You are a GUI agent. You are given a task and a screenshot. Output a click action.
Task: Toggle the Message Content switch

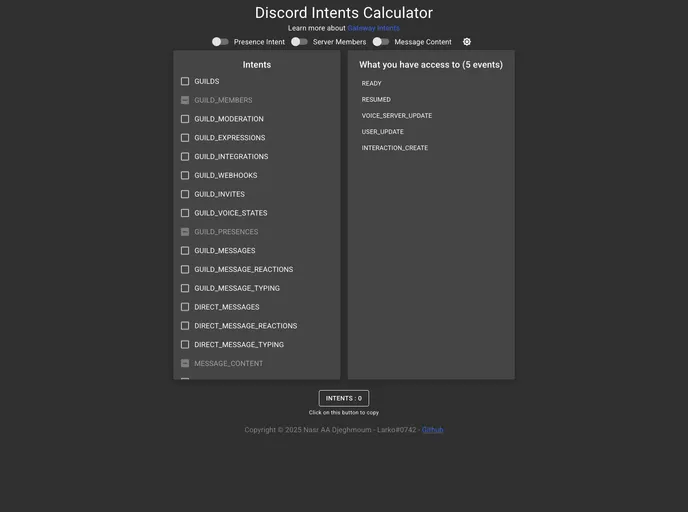(381, 42)
